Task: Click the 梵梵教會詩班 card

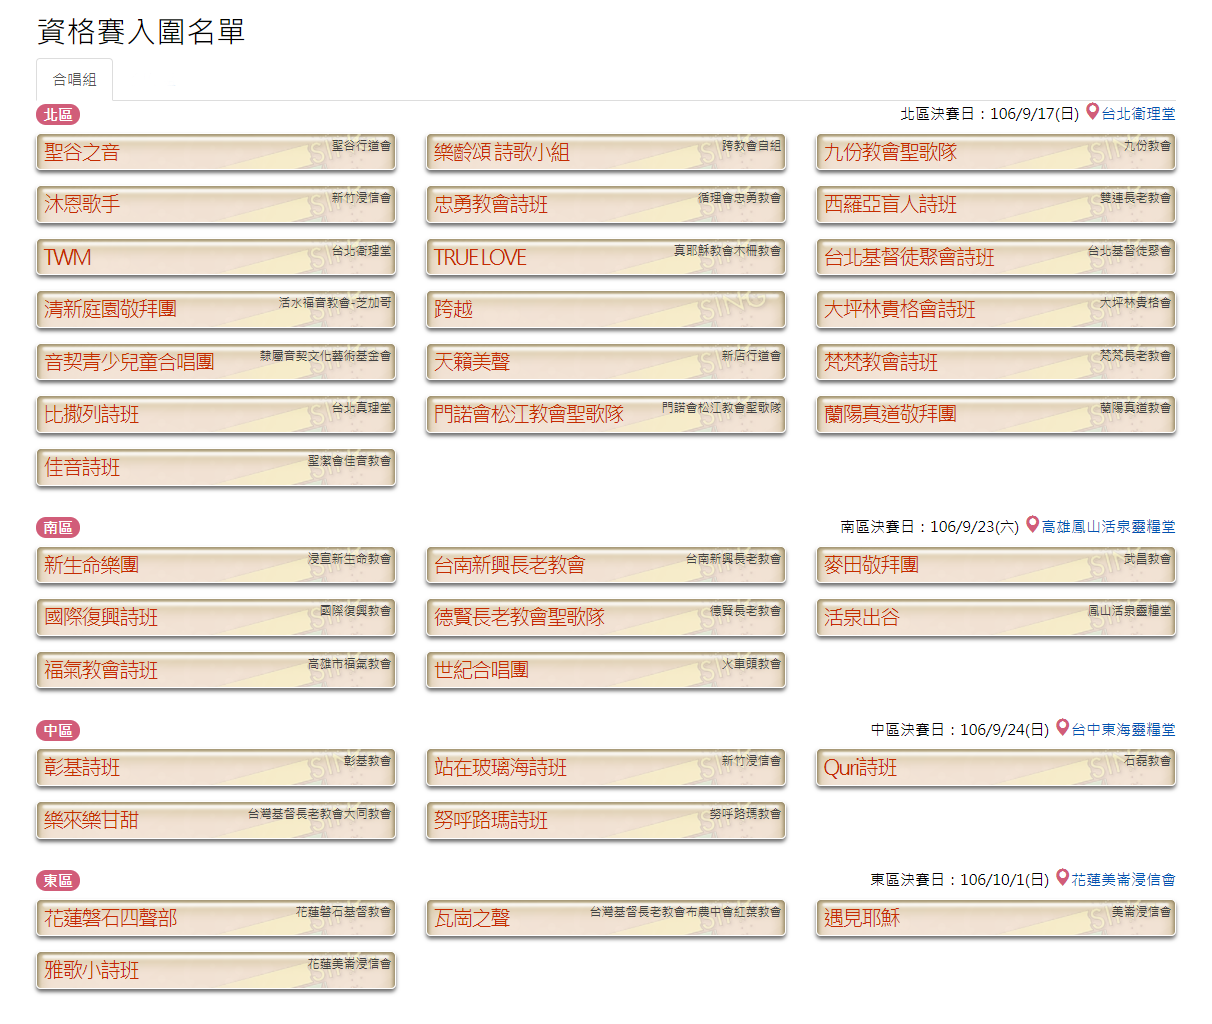Action: pyautogui.click(x=996, y=363)
